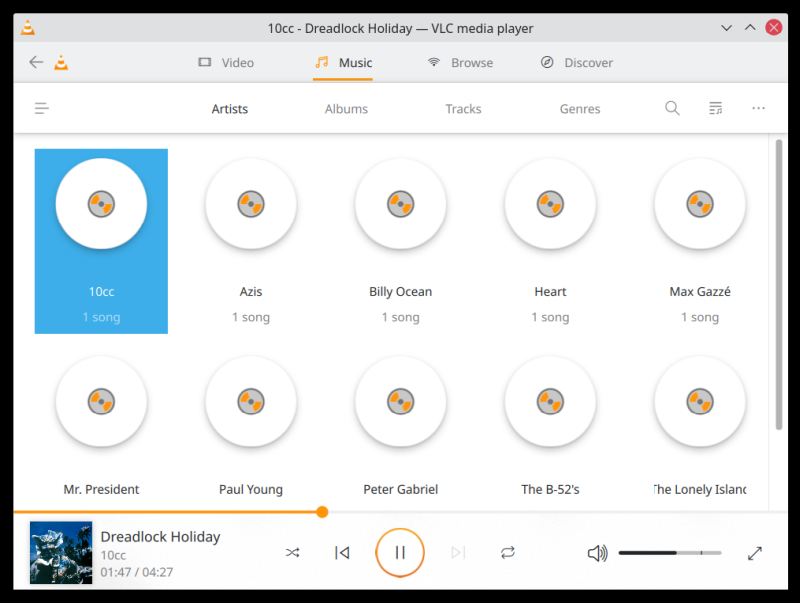Viewport: 800px width, 603px height.
Task: Switch to the Video tab
Action: [226, 62]
